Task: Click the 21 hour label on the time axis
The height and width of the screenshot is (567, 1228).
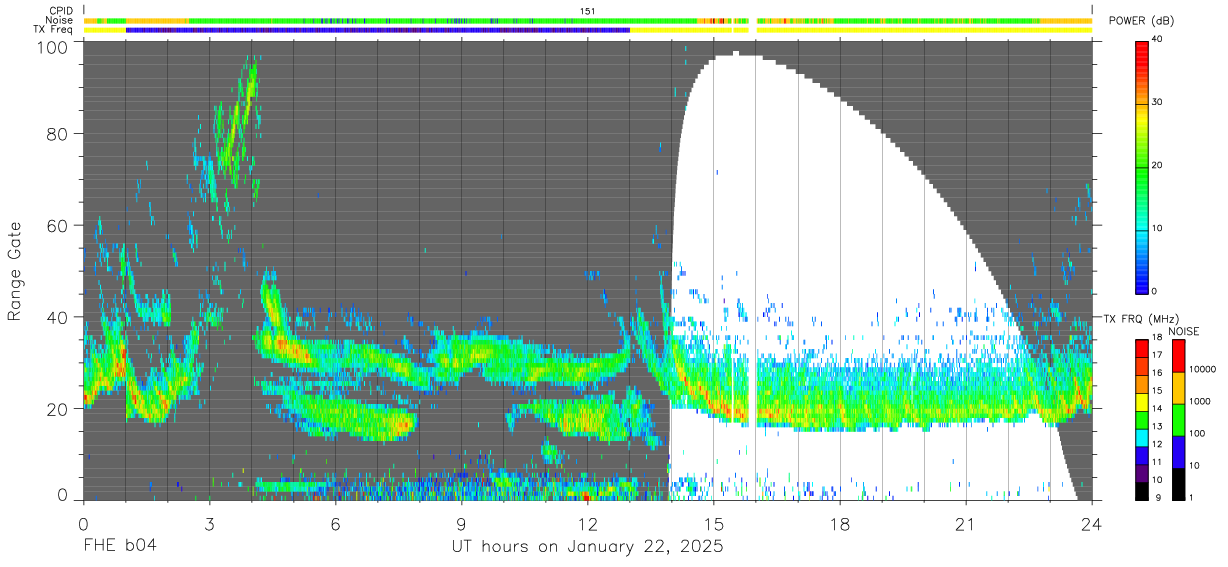Action: [966, 524]
